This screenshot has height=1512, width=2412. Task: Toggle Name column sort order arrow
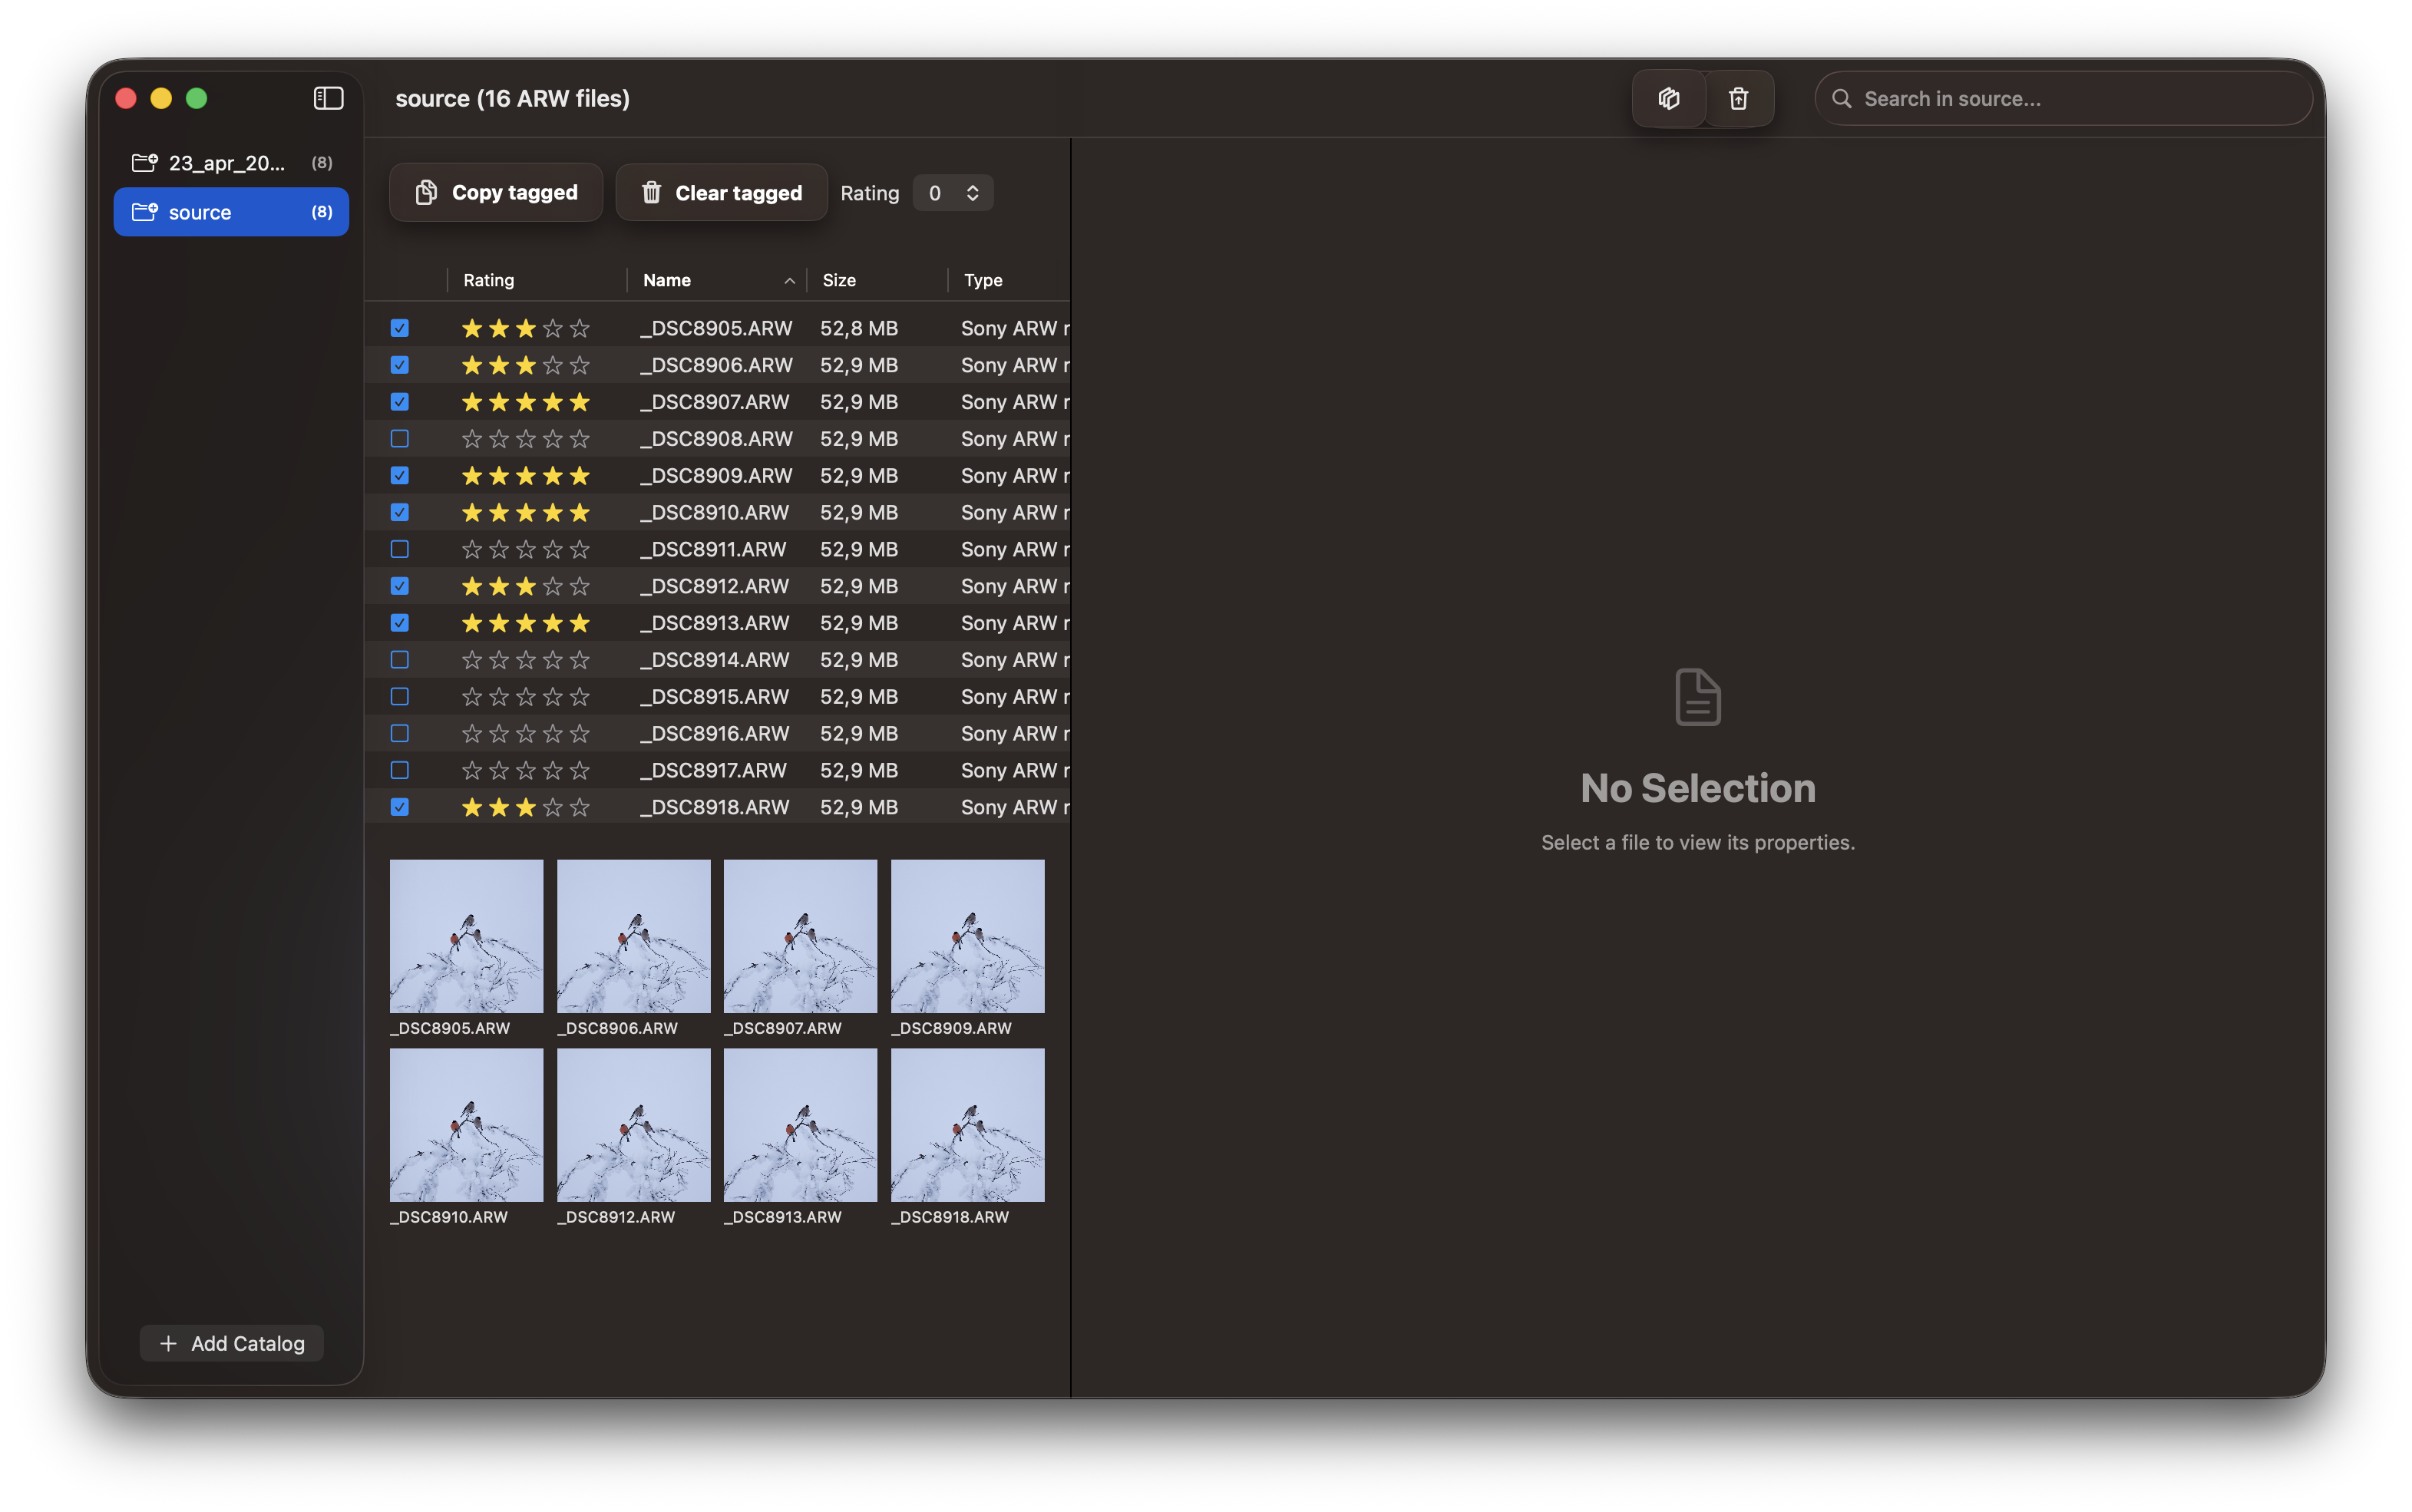click(x=789, y=281)
